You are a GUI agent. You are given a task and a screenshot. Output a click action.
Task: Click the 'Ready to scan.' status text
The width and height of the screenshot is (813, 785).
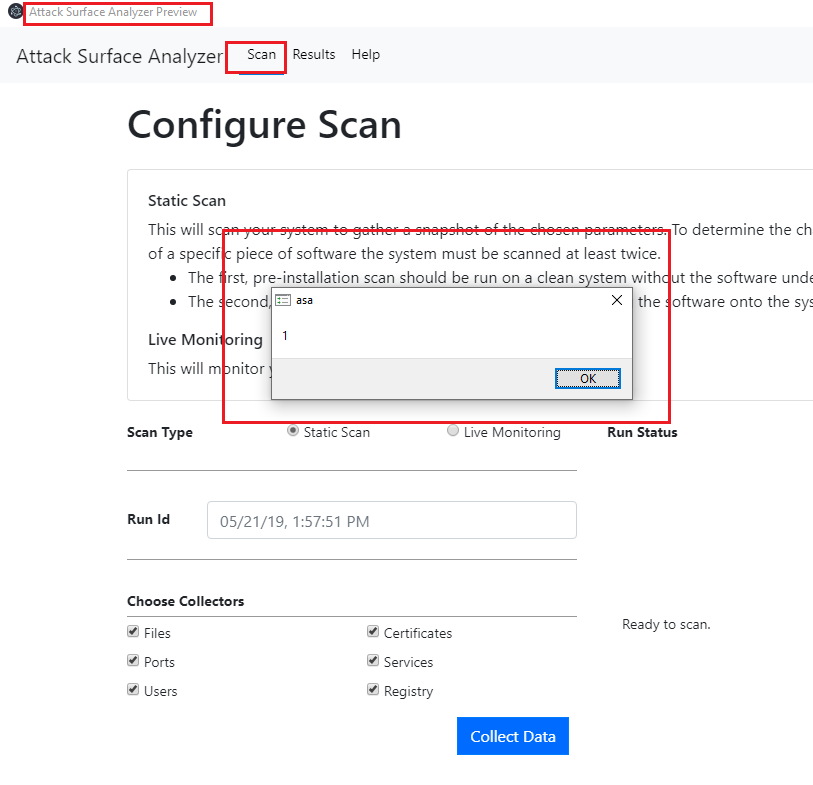tap(666, 624)
